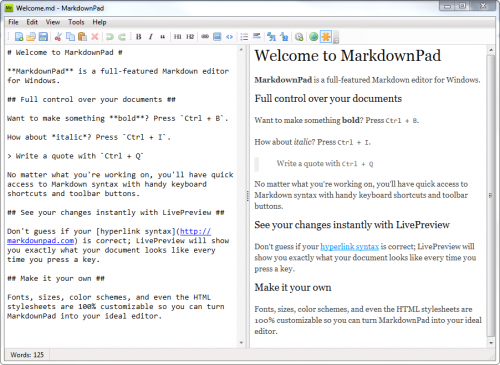Insert a hyperlink via the chain link icon

click(x=205, y=37)
